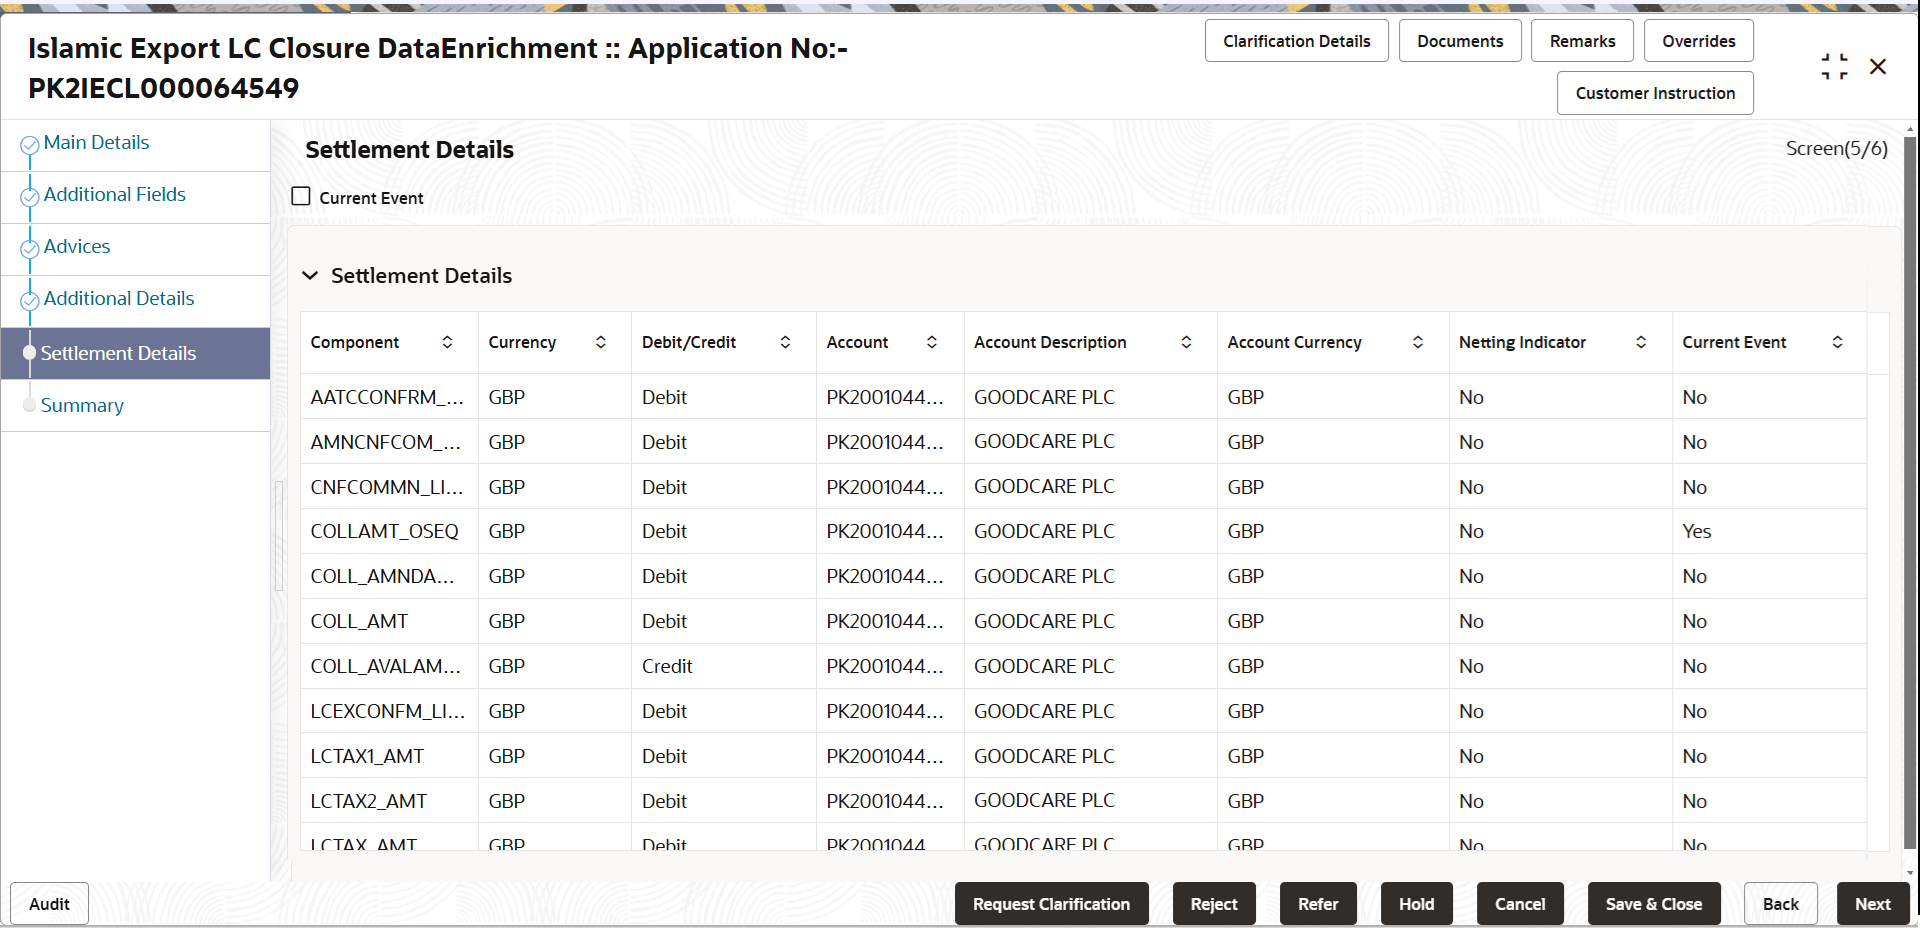Image resolution: width=1920 pixels, height=928 pixels.
Task: View Overrides
Action: [1698, 41]
